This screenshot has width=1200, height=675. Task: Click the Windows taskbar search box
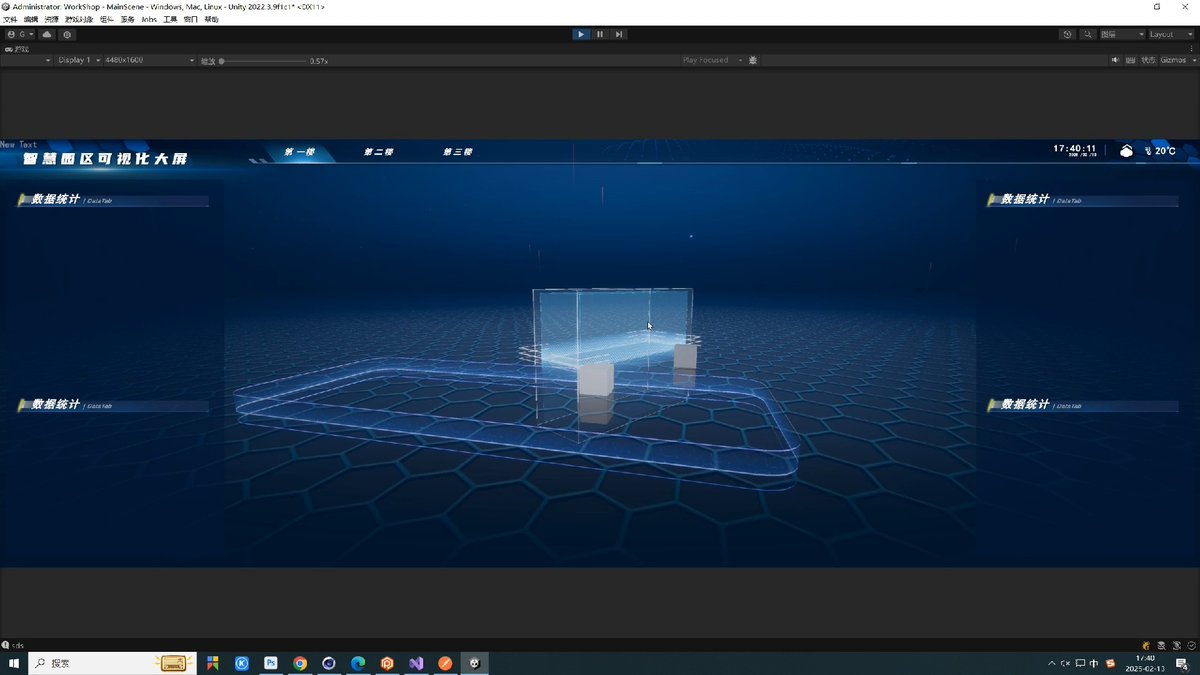[112, 663]
